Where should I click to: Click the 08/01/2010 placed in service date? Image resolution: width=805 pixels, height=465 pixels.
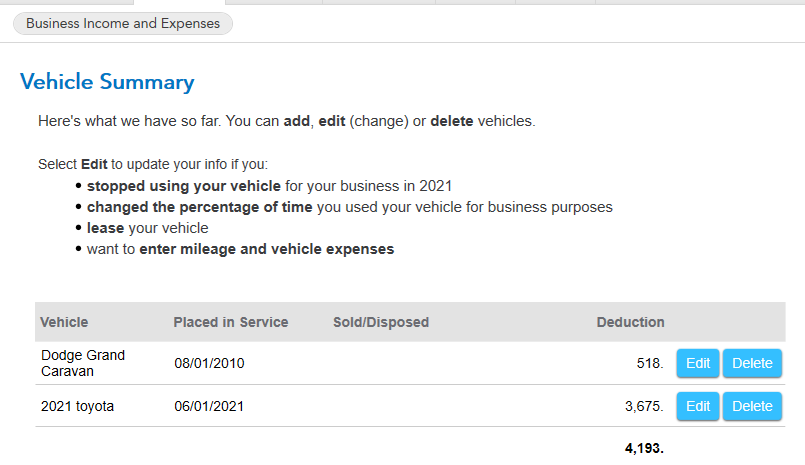point(209,363)
